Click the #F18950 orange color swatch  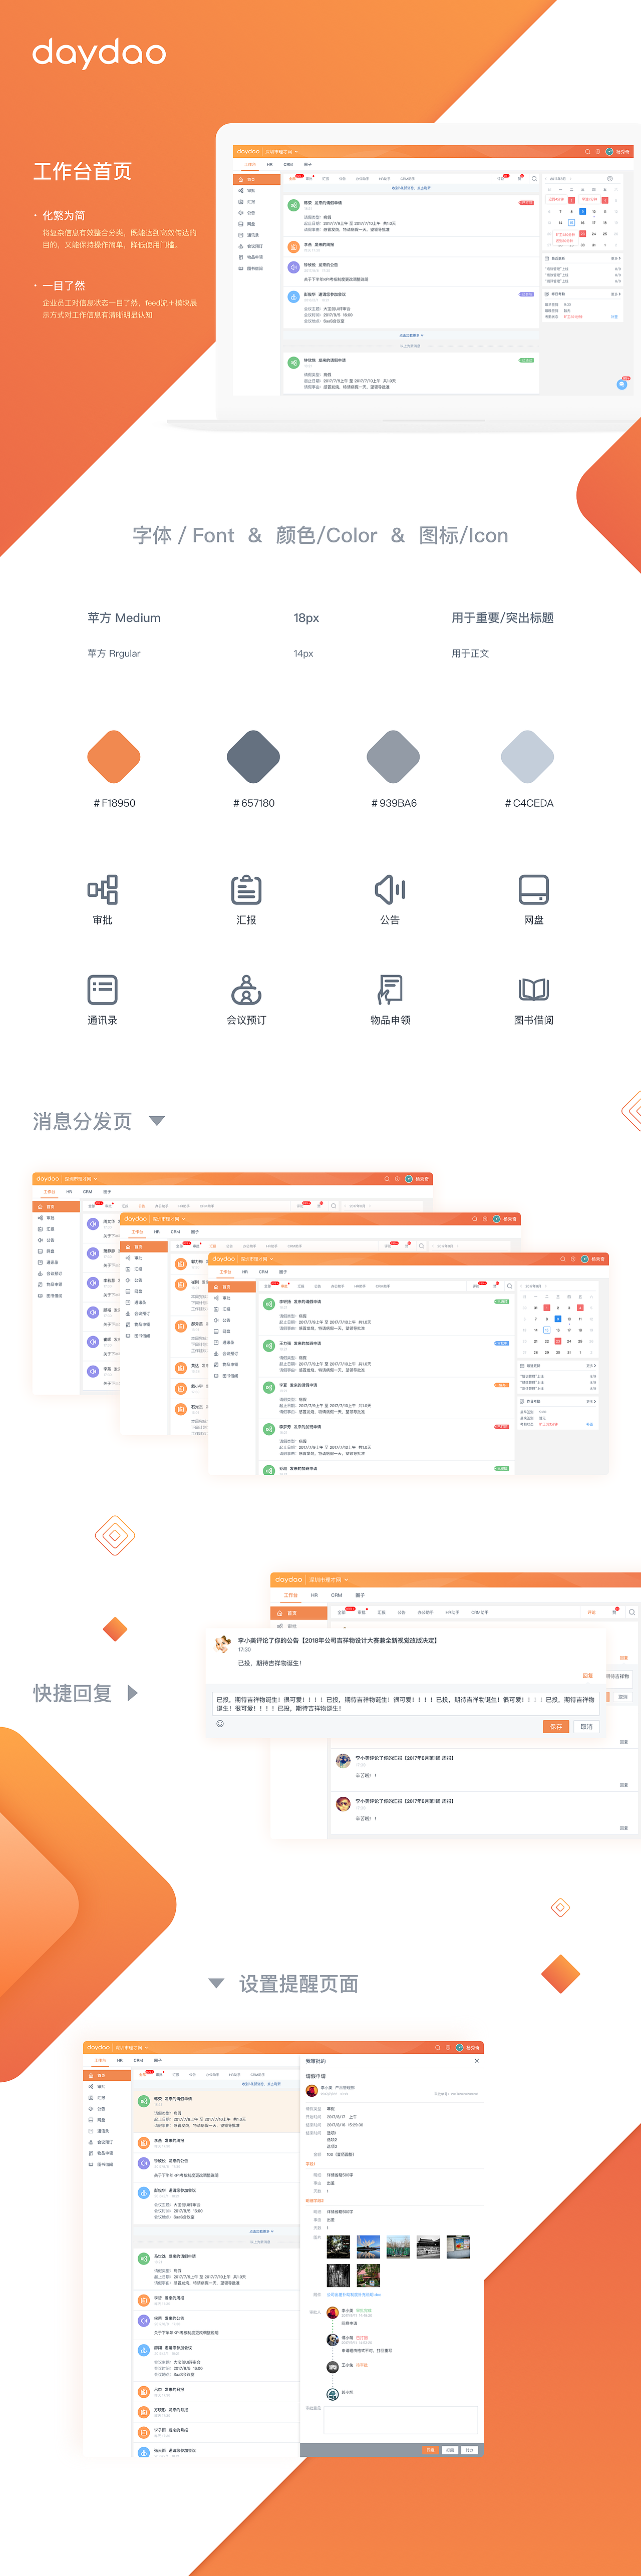click(x=113, y=757)
